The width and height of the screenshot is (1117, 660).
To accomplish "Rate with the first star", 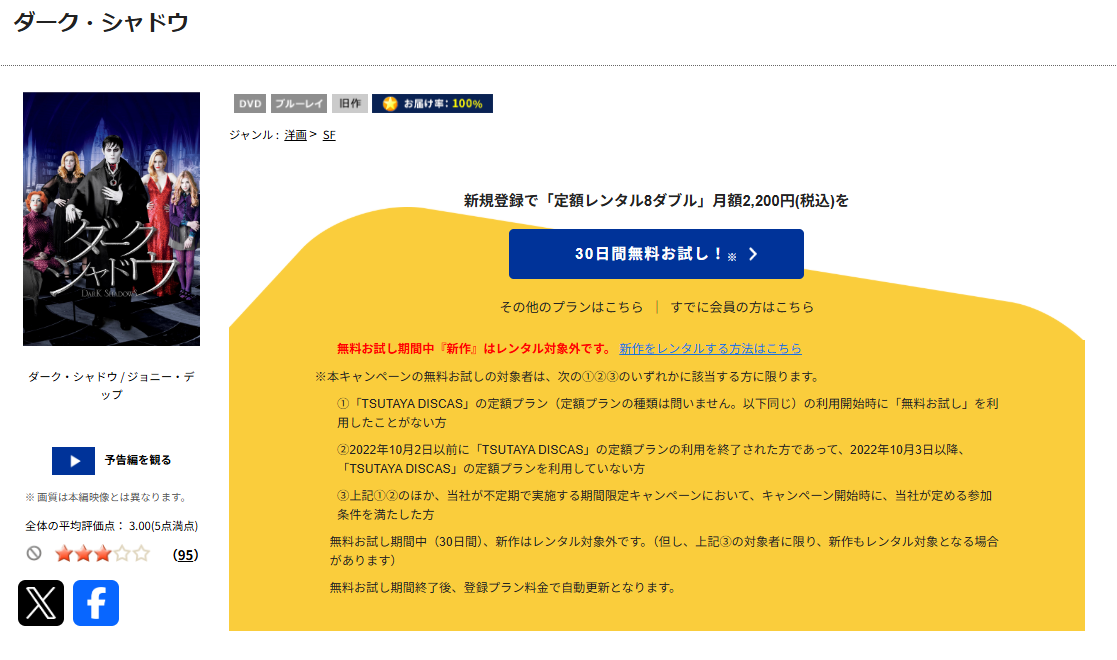I will (64, 554).
